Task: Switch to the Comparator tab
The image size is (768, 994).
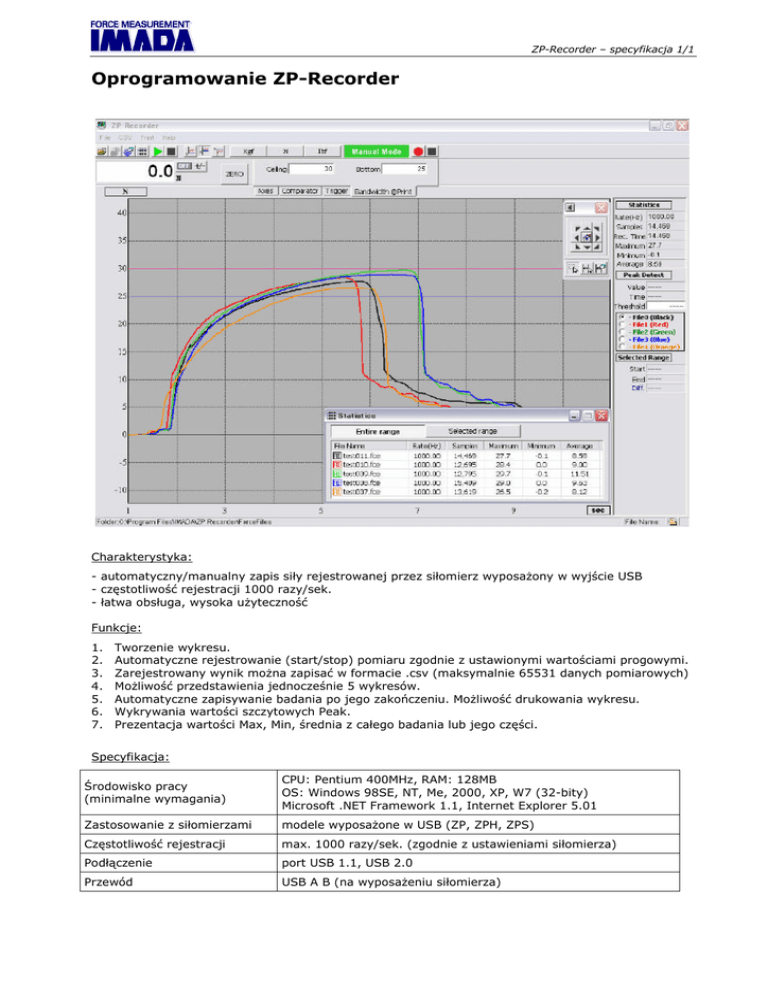Action: coord(299,189)
